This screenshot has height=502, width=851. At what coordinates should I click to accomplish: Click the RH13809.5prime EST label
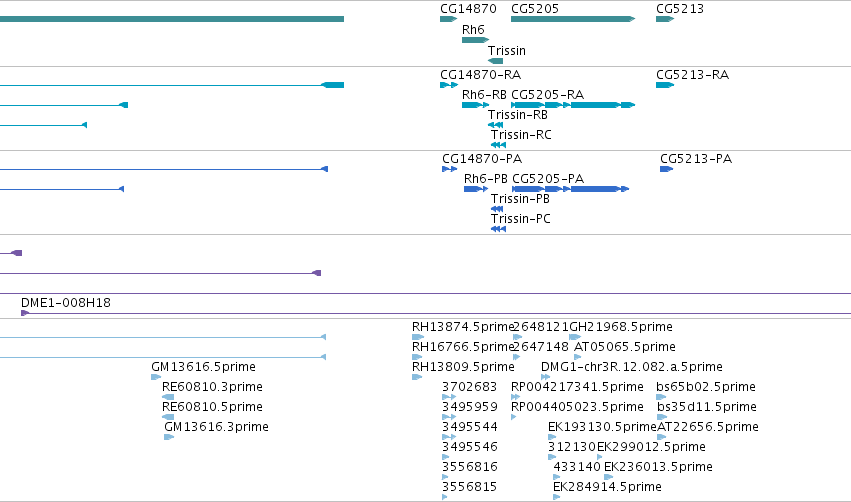463,367
